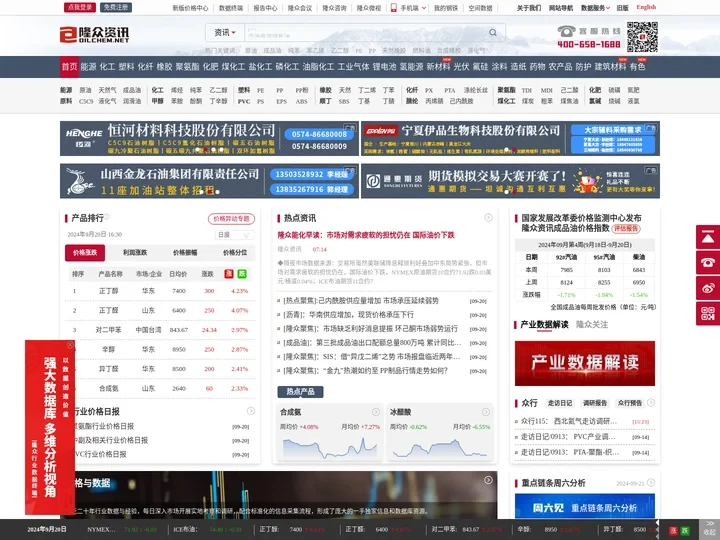Click the 天然气 sub-category under 能源
The height and width of the screenshot is (540, 720).
pyautogui.click(x=107, y=90)
